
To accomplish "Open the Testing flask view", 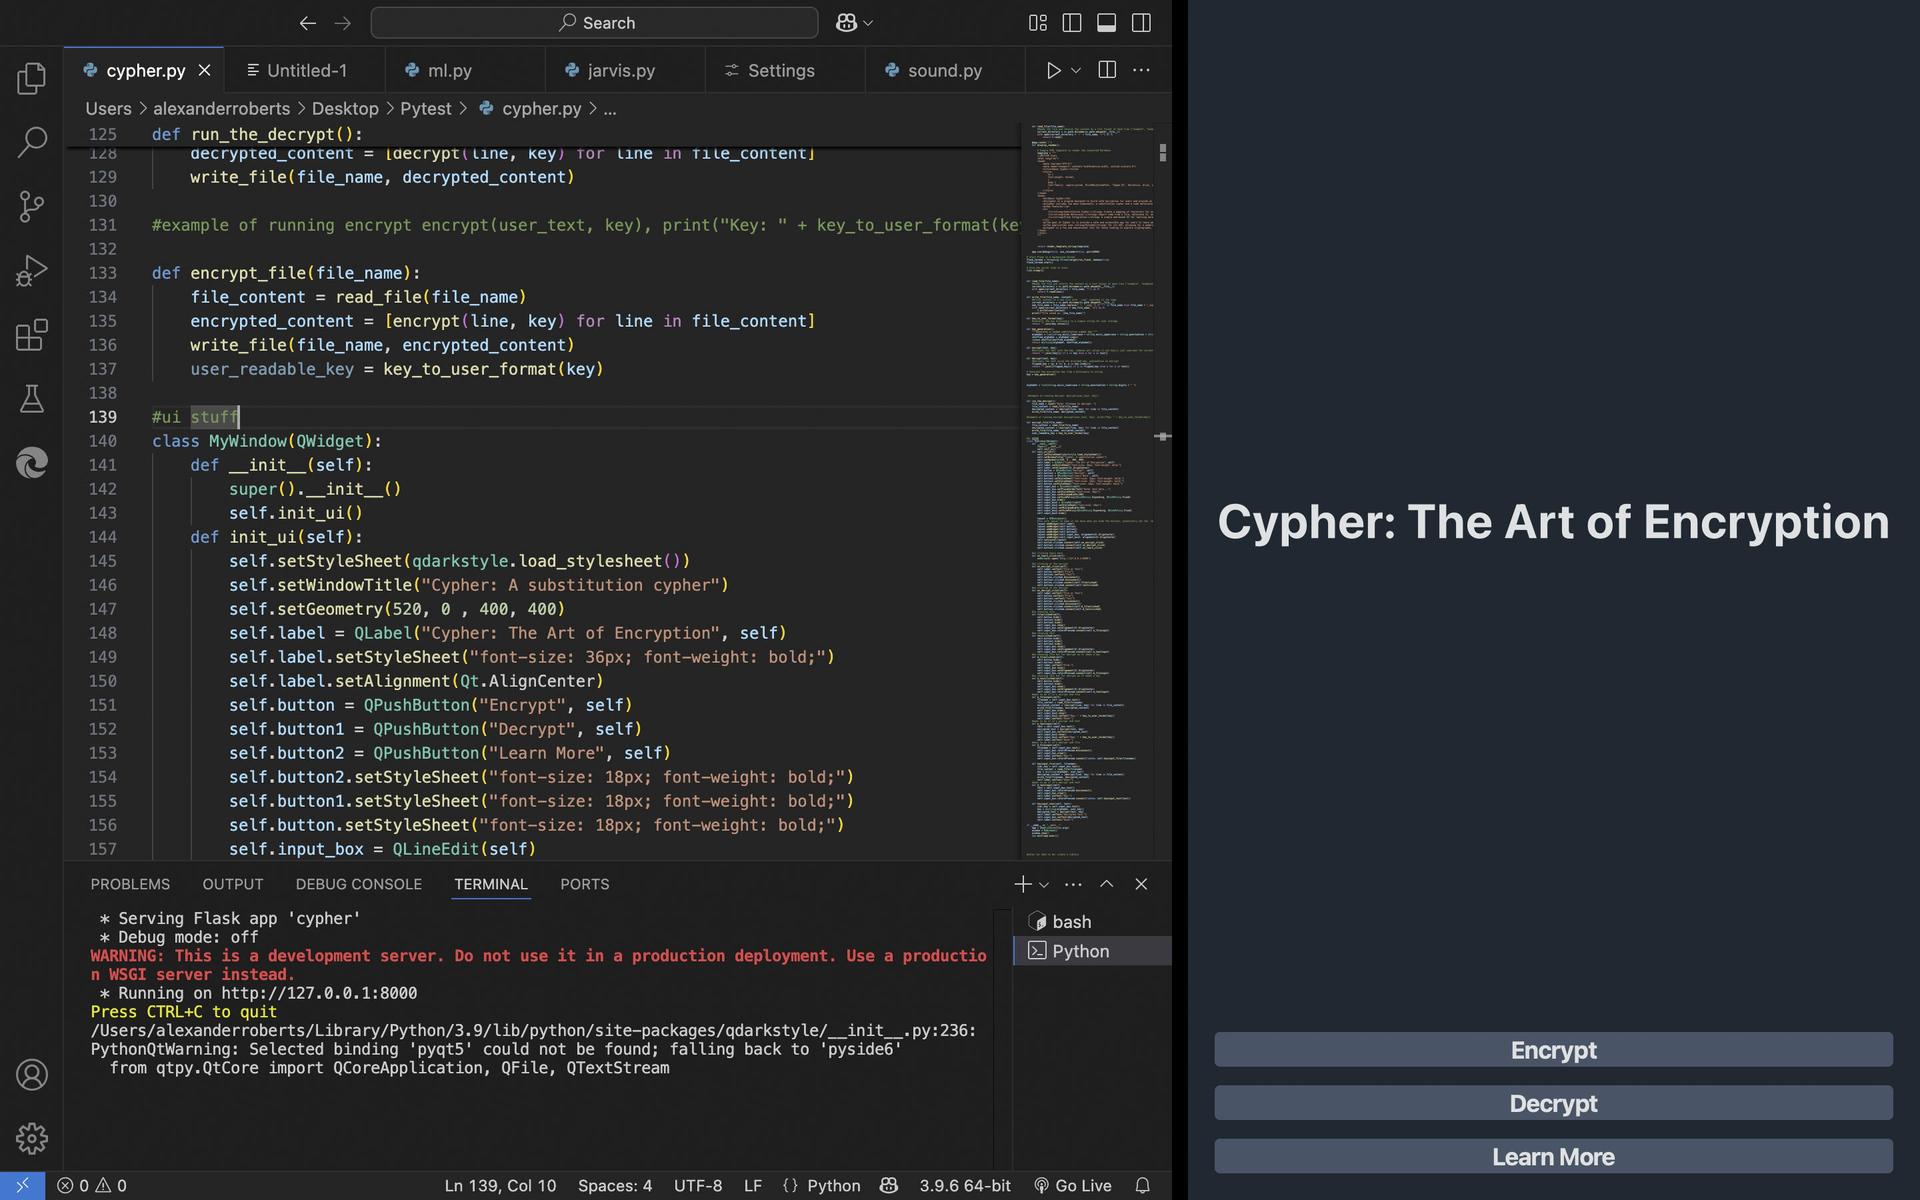I will tap(31, 399).
